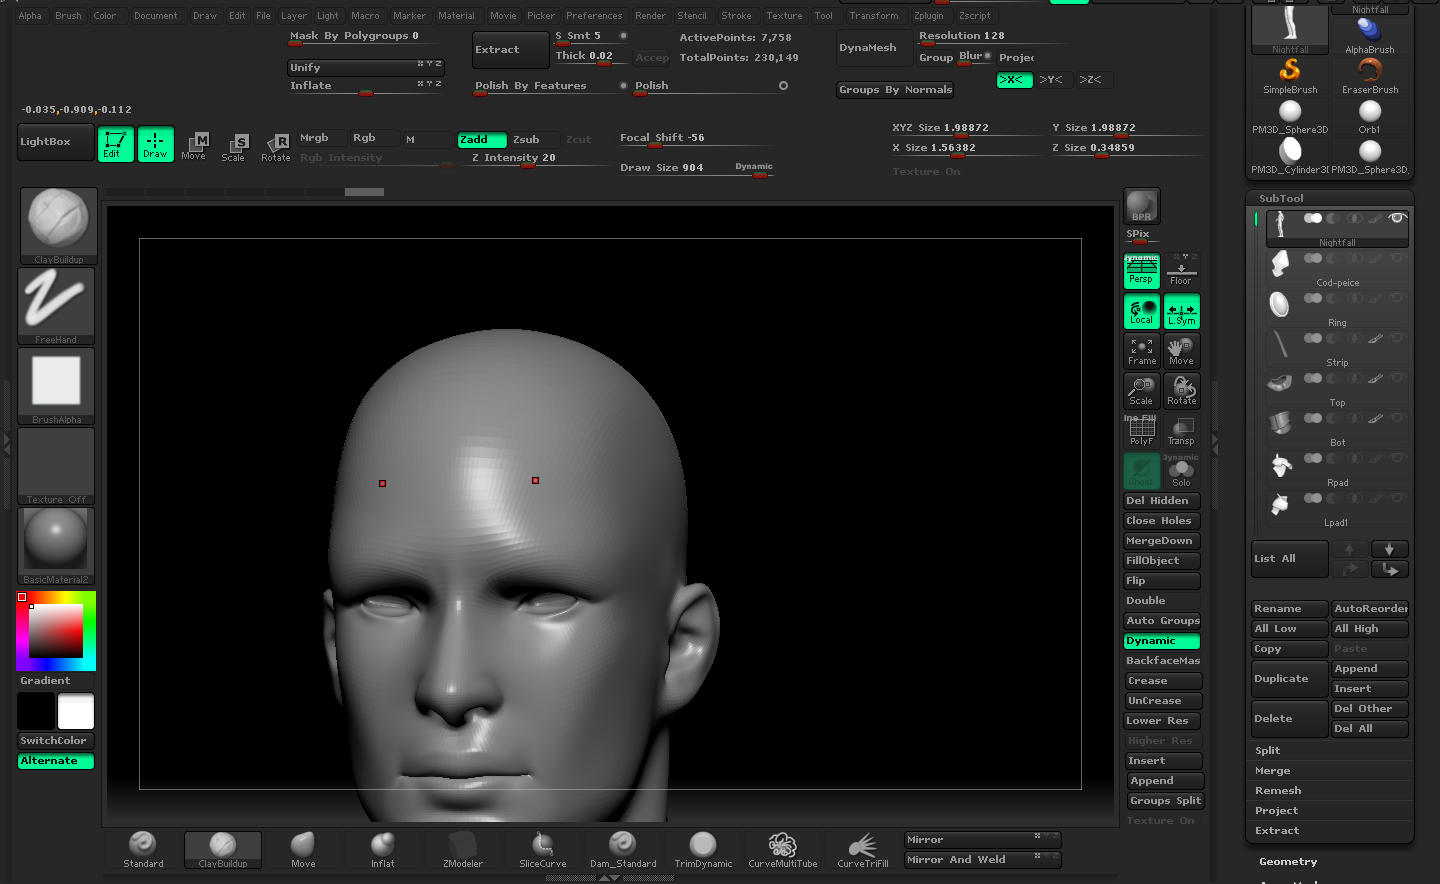1440x884 pixels.
Task: Click Groups By Normals button
Action: pos(895,90)
